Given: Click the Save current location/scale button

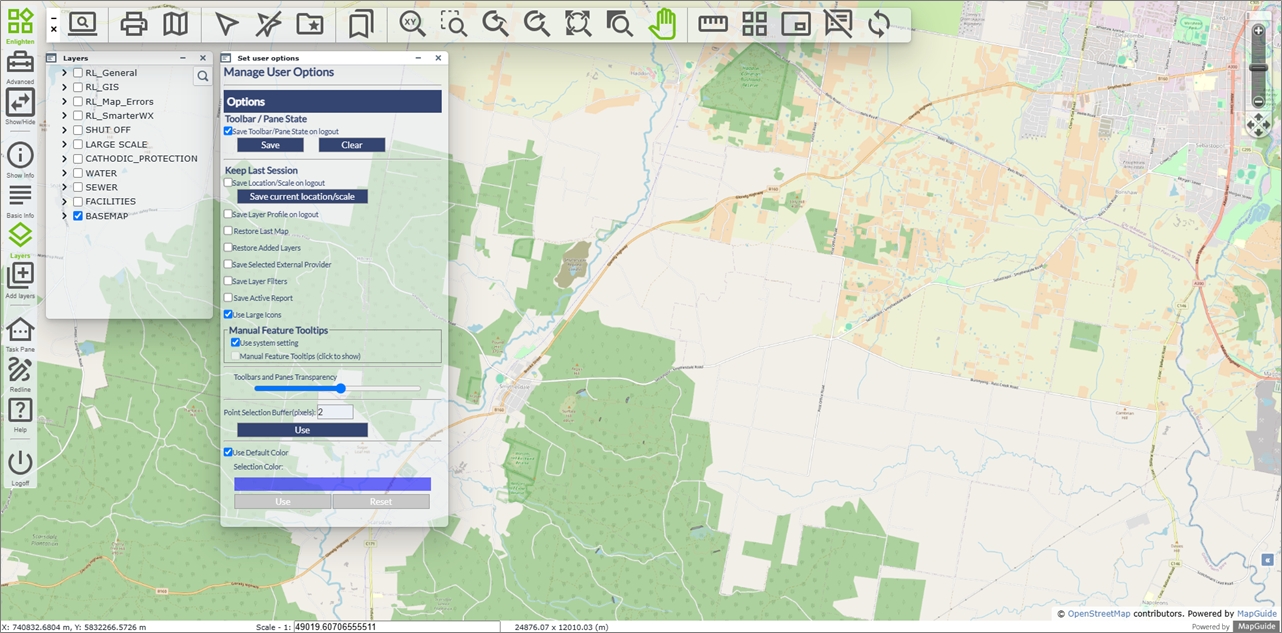Looking at the screenshot, I should tap(302, 197).
